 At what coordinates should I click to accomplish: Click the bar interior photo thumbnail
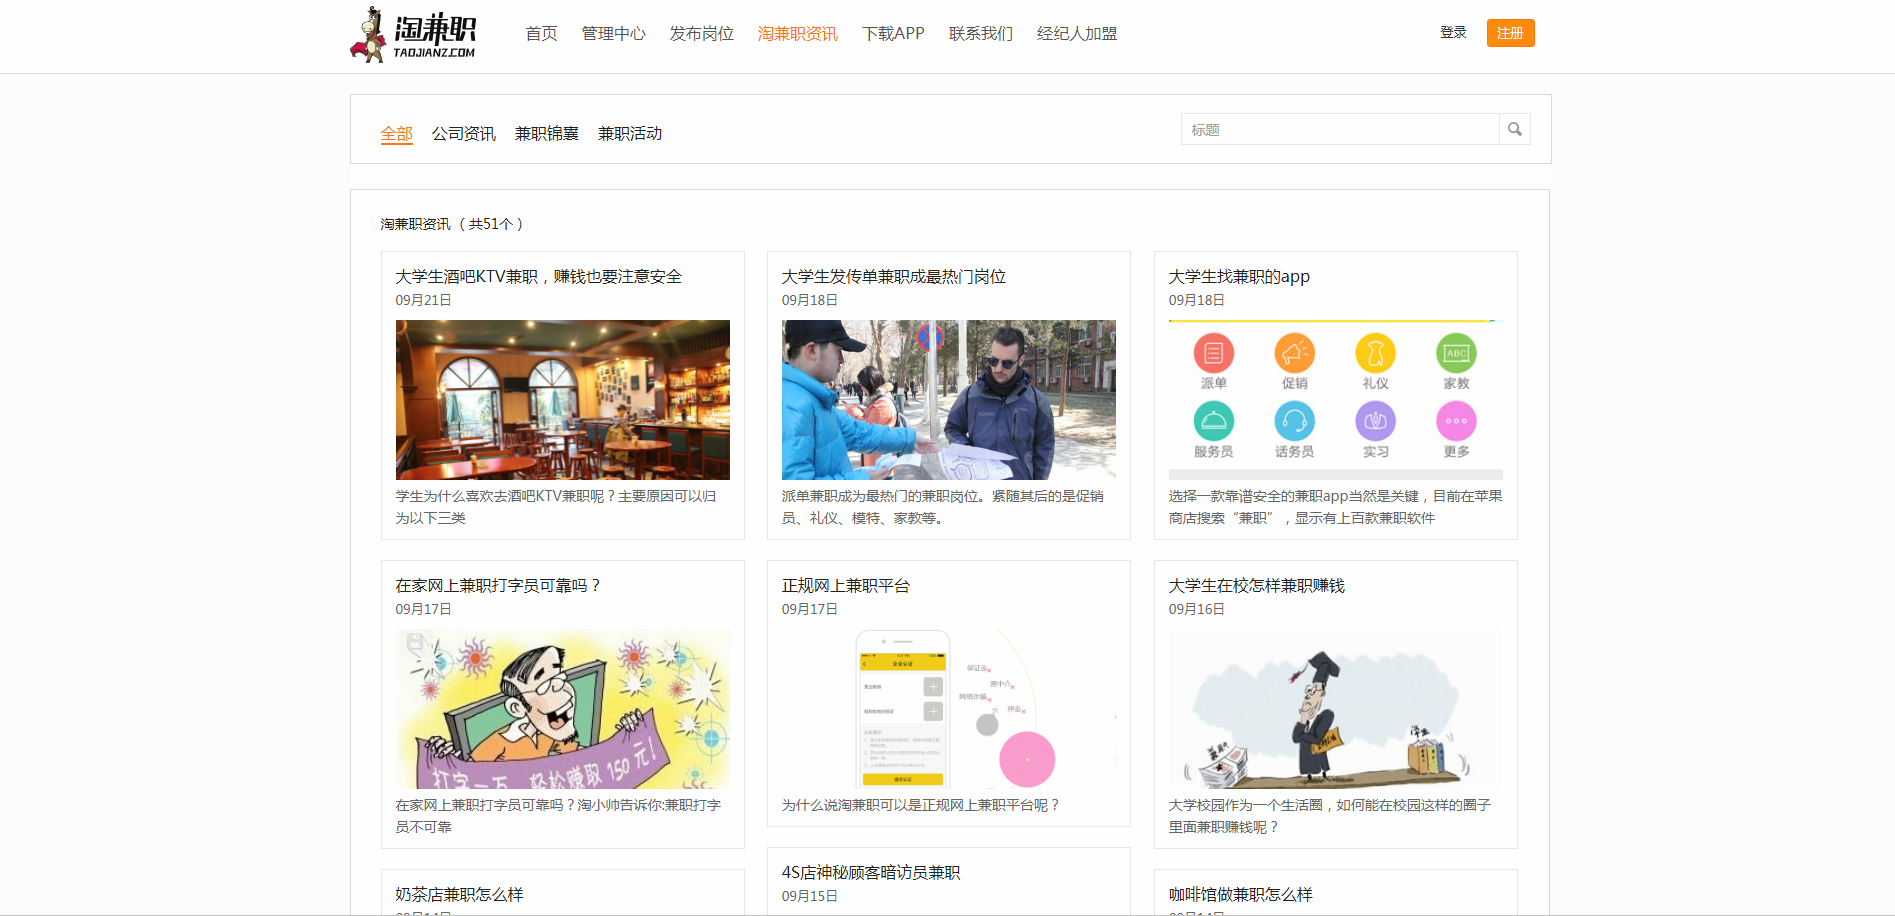[x=563, y=400]
